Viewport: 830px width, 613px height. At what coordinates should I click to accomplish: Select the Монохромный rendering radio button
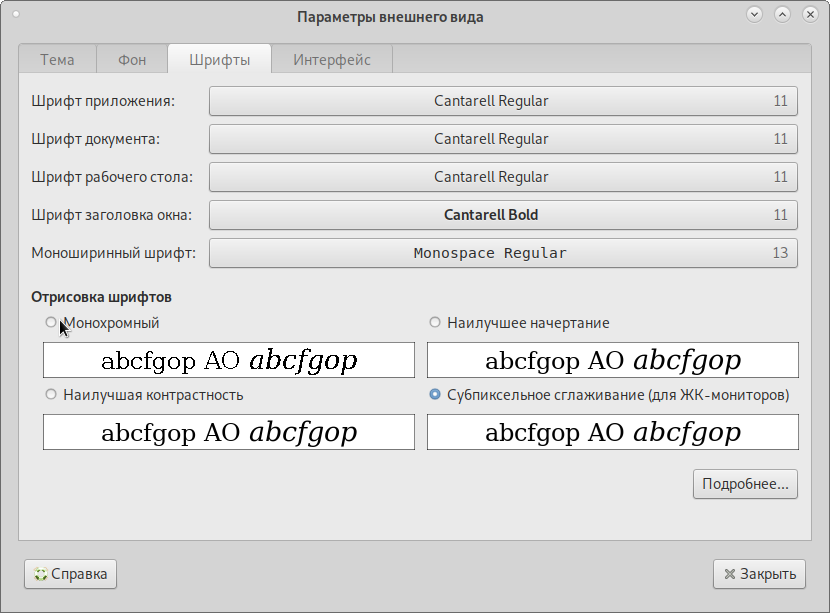pos(51,323)
